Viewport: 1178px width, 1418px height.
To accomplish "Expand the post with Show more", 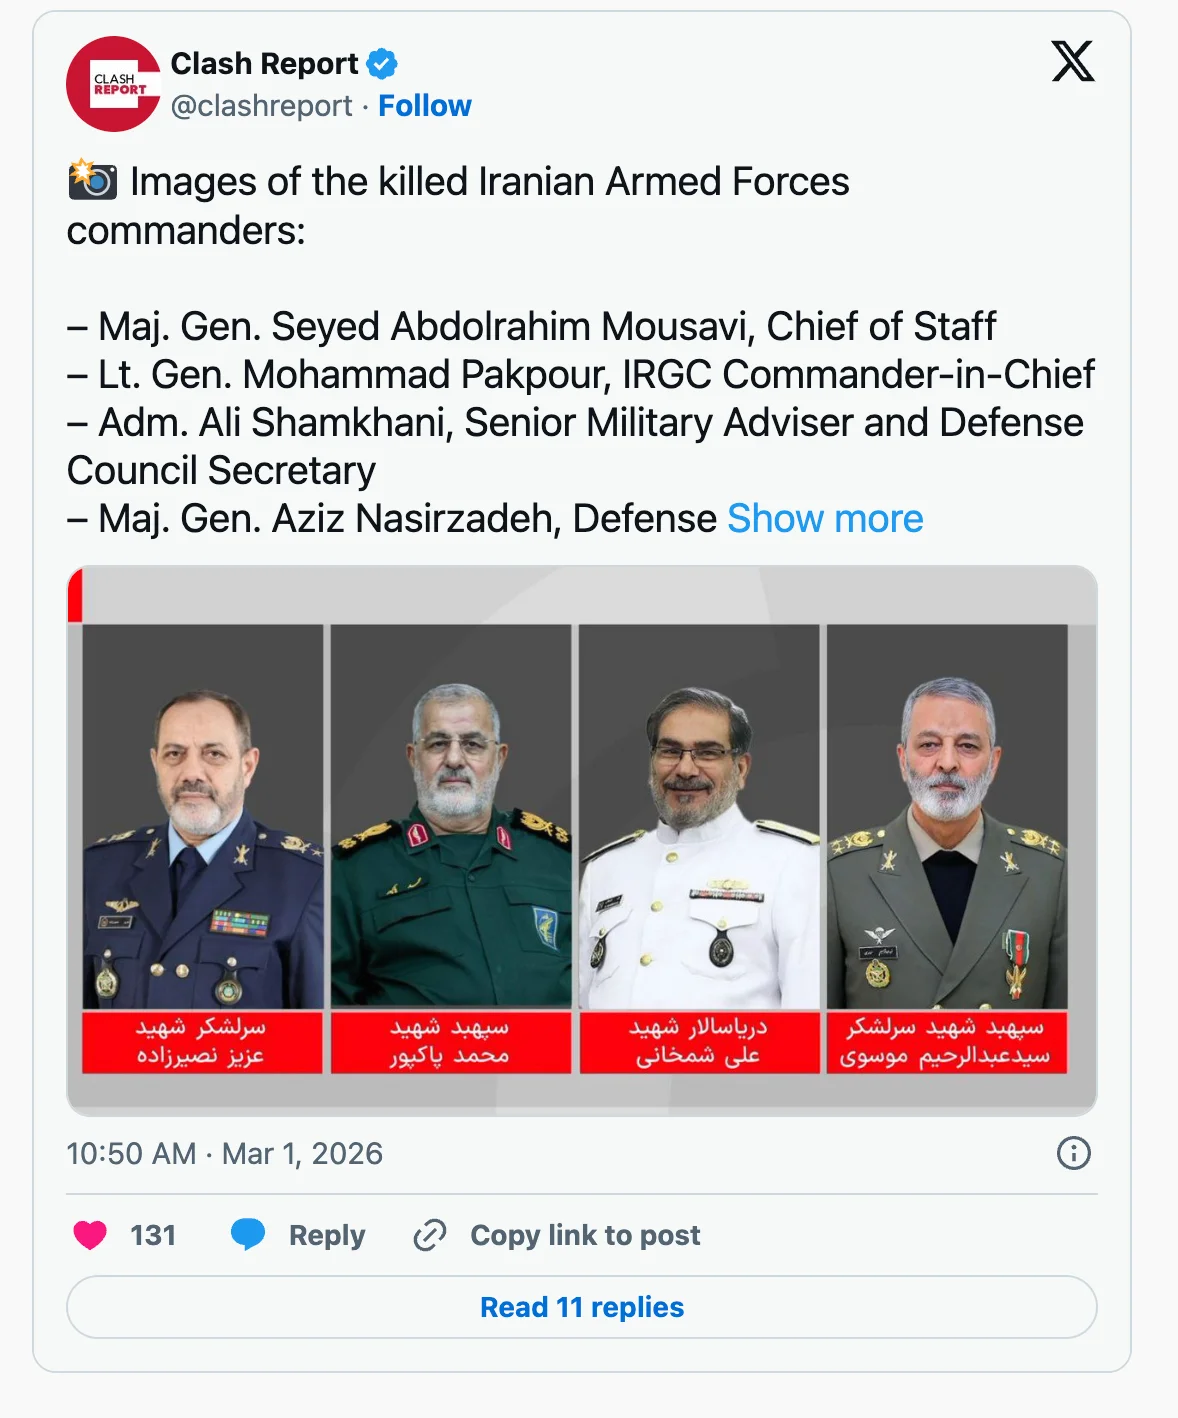I will [x=825, y=519].
